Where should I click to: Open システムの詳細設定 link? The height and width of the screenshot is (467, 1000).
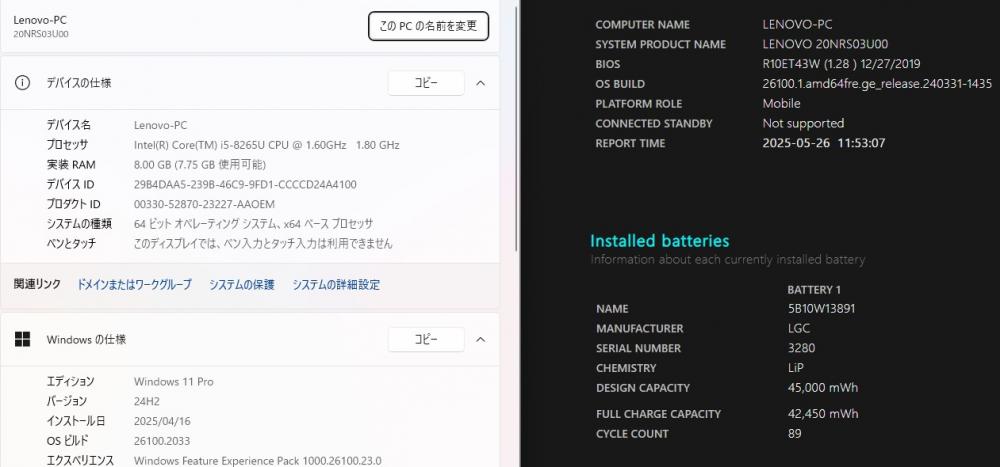point(336,285)
